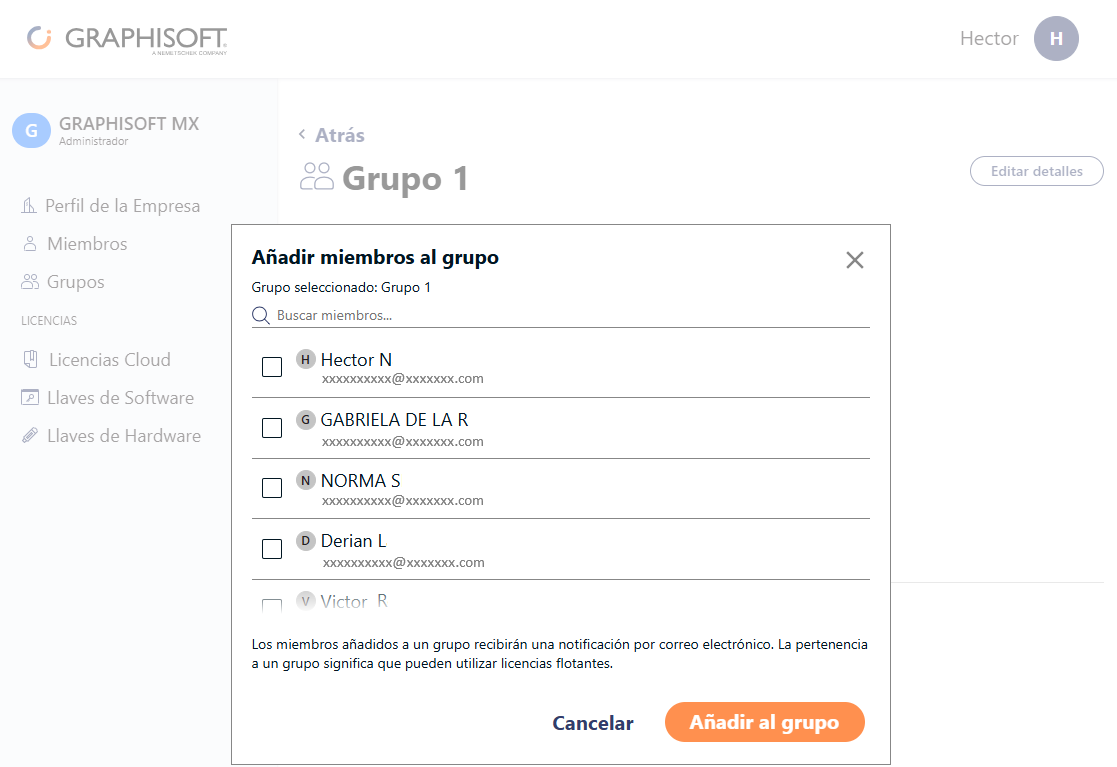This screenshot has width=1117, height=767.
Task: Open Hector's user avatar menu
Action: [1056, 38]
